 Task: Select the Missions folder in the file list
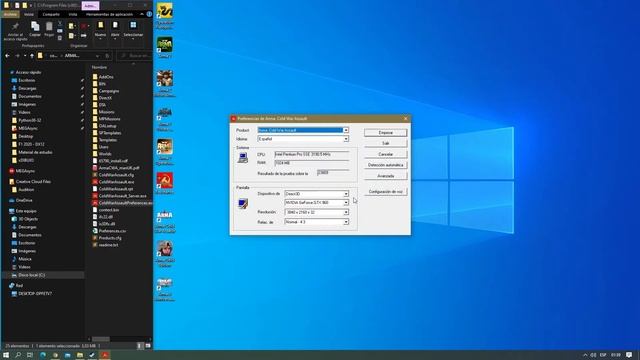tap(106, 112)
